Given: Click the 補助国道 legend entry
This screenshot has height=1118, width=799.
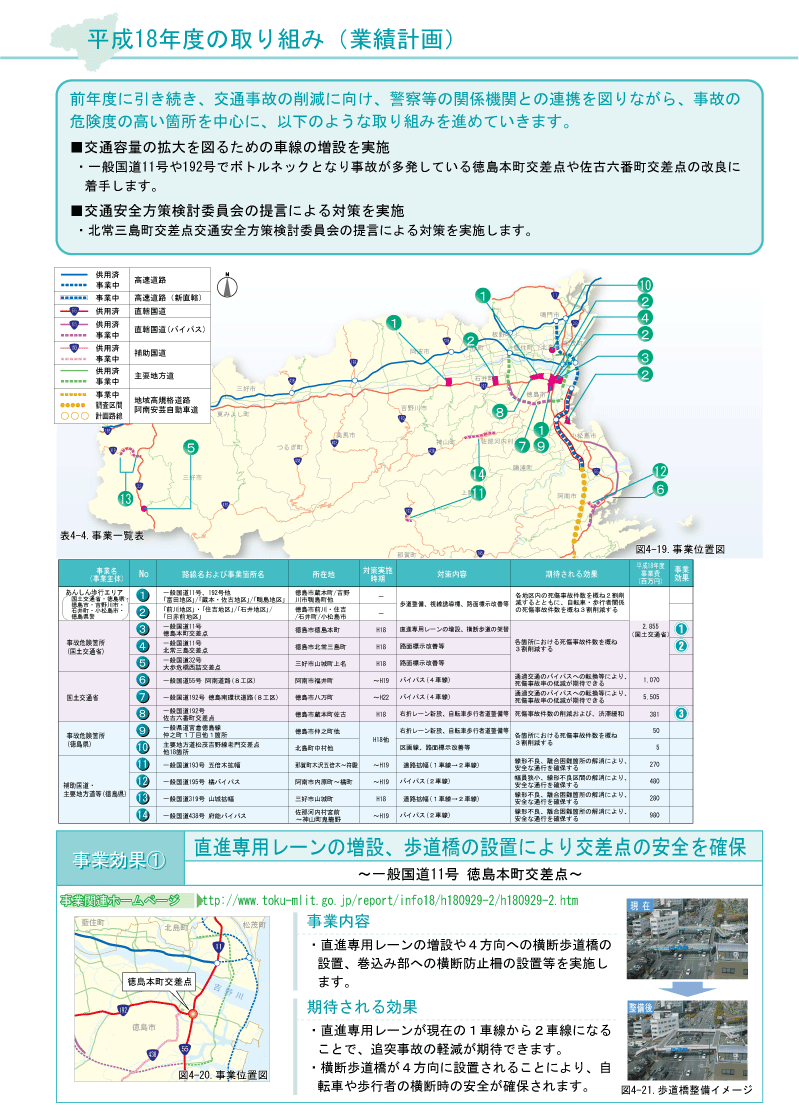Looking at the screenshot, I should (x=150, y=353).
